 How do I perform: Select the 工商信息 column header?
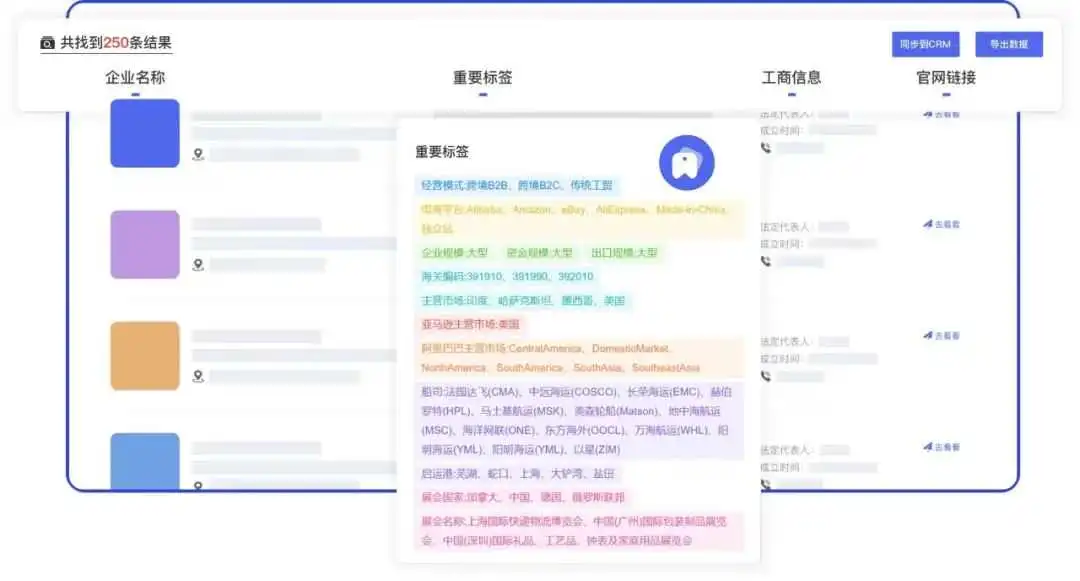pyautogui.click(x=791, y=77)
